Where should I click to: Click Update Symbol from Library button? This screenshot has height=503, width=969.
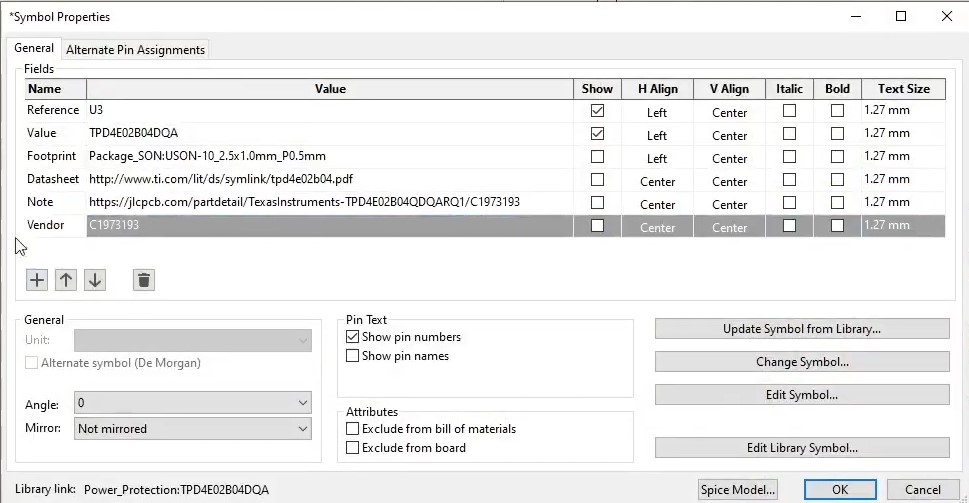(802, 329)
